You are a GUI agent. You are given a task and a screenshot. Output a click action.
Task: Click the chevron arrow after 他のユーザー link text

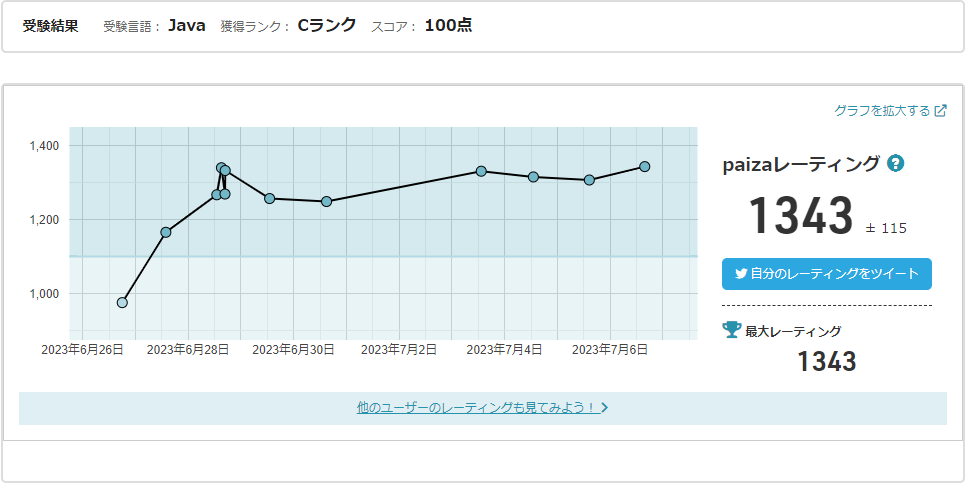click(x=605, y=408)
